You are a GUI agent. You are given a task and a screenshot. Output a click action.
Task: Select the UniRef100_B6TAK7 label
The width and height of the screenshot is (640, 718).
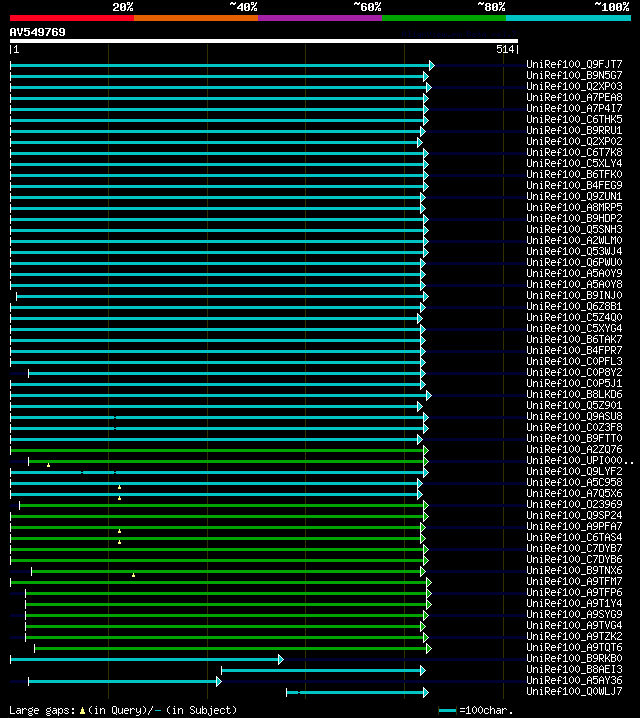pos(574,339)
